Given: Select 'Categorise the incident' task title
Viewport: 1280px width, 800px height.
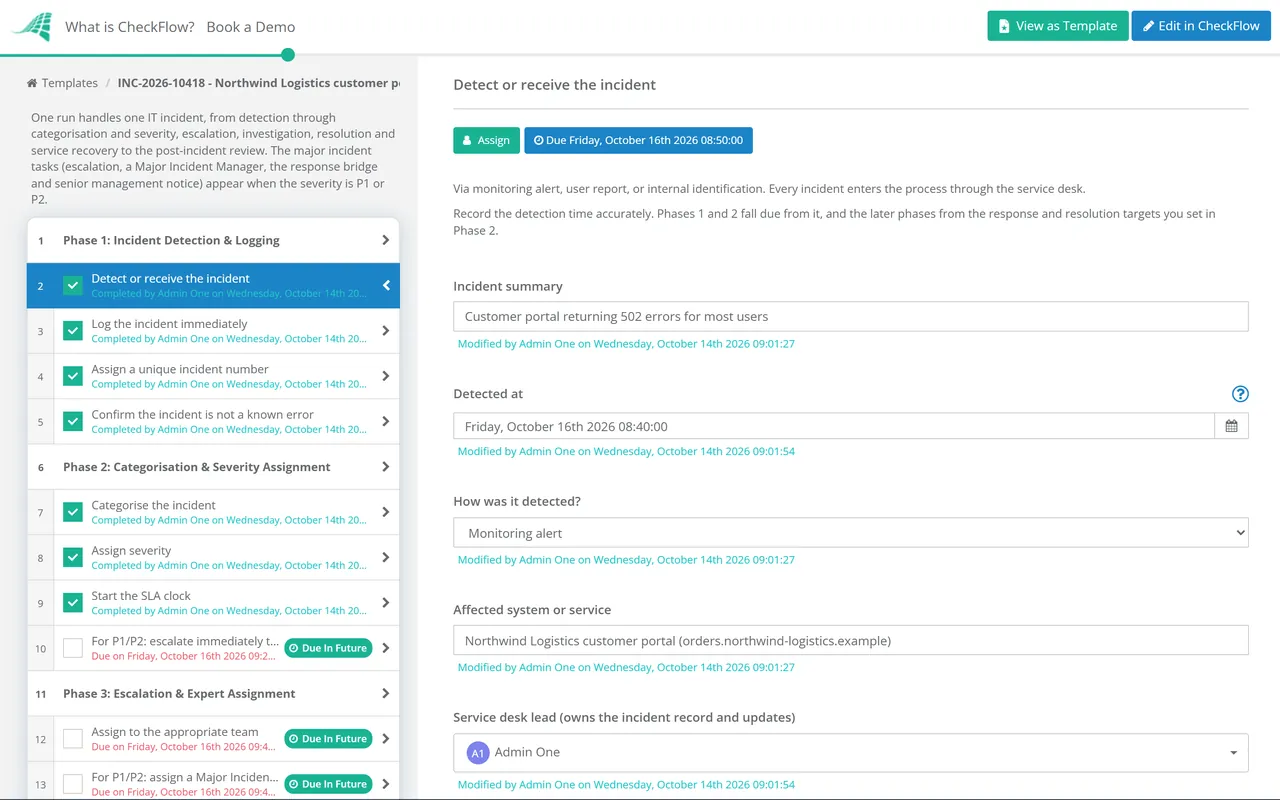Looking at the screenshot, I should 153,505.
